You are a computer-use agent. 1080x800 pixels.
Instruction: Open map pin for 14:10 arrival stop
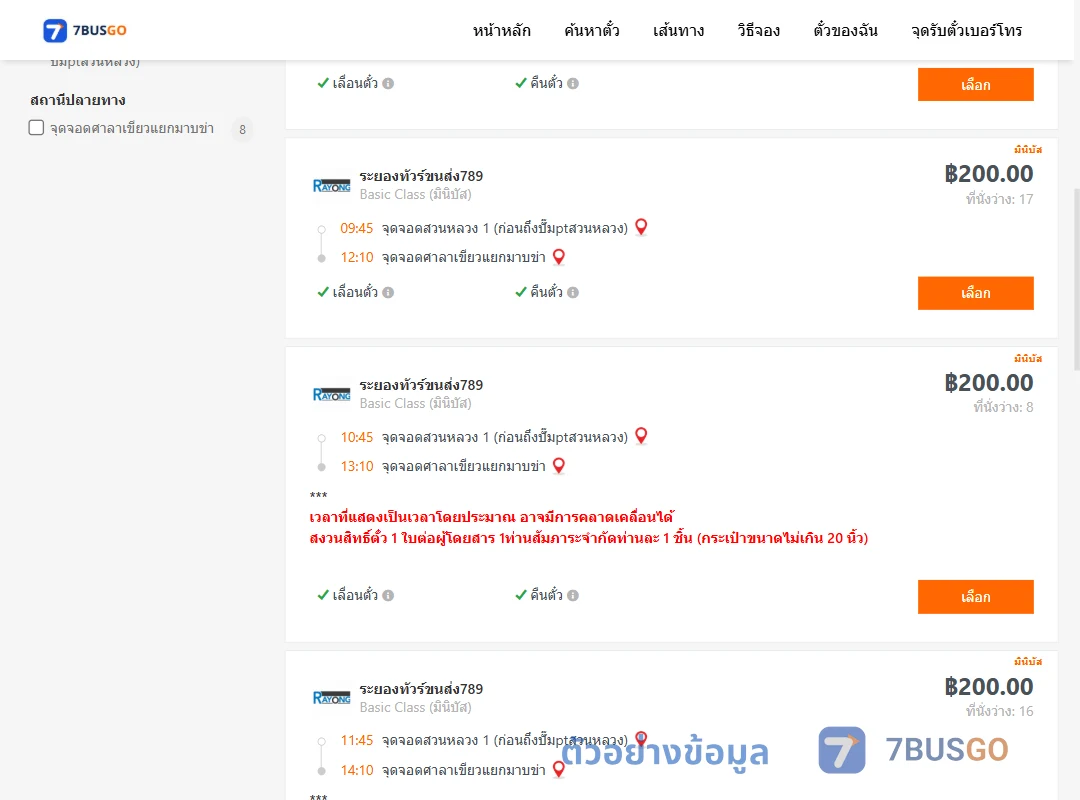[559, 769]
